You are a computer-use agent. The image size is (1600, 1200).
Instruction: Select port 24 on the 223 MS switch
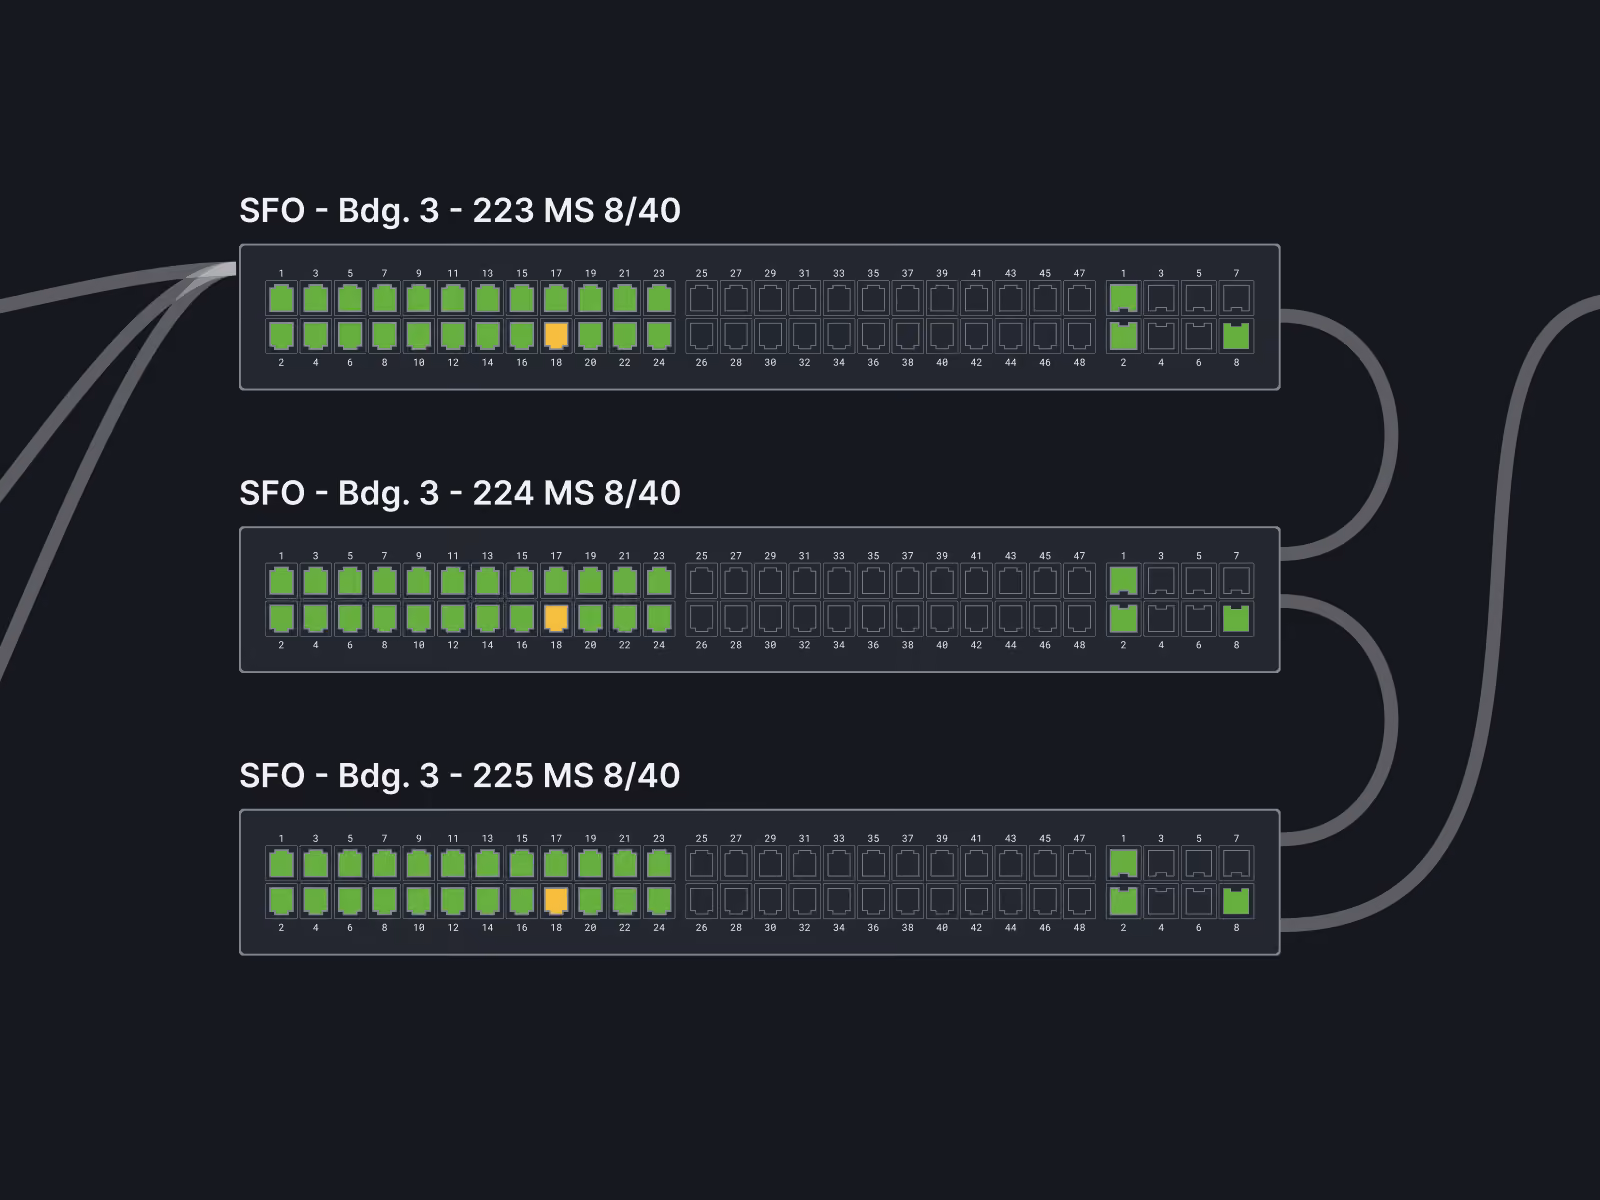click(659, 335)
